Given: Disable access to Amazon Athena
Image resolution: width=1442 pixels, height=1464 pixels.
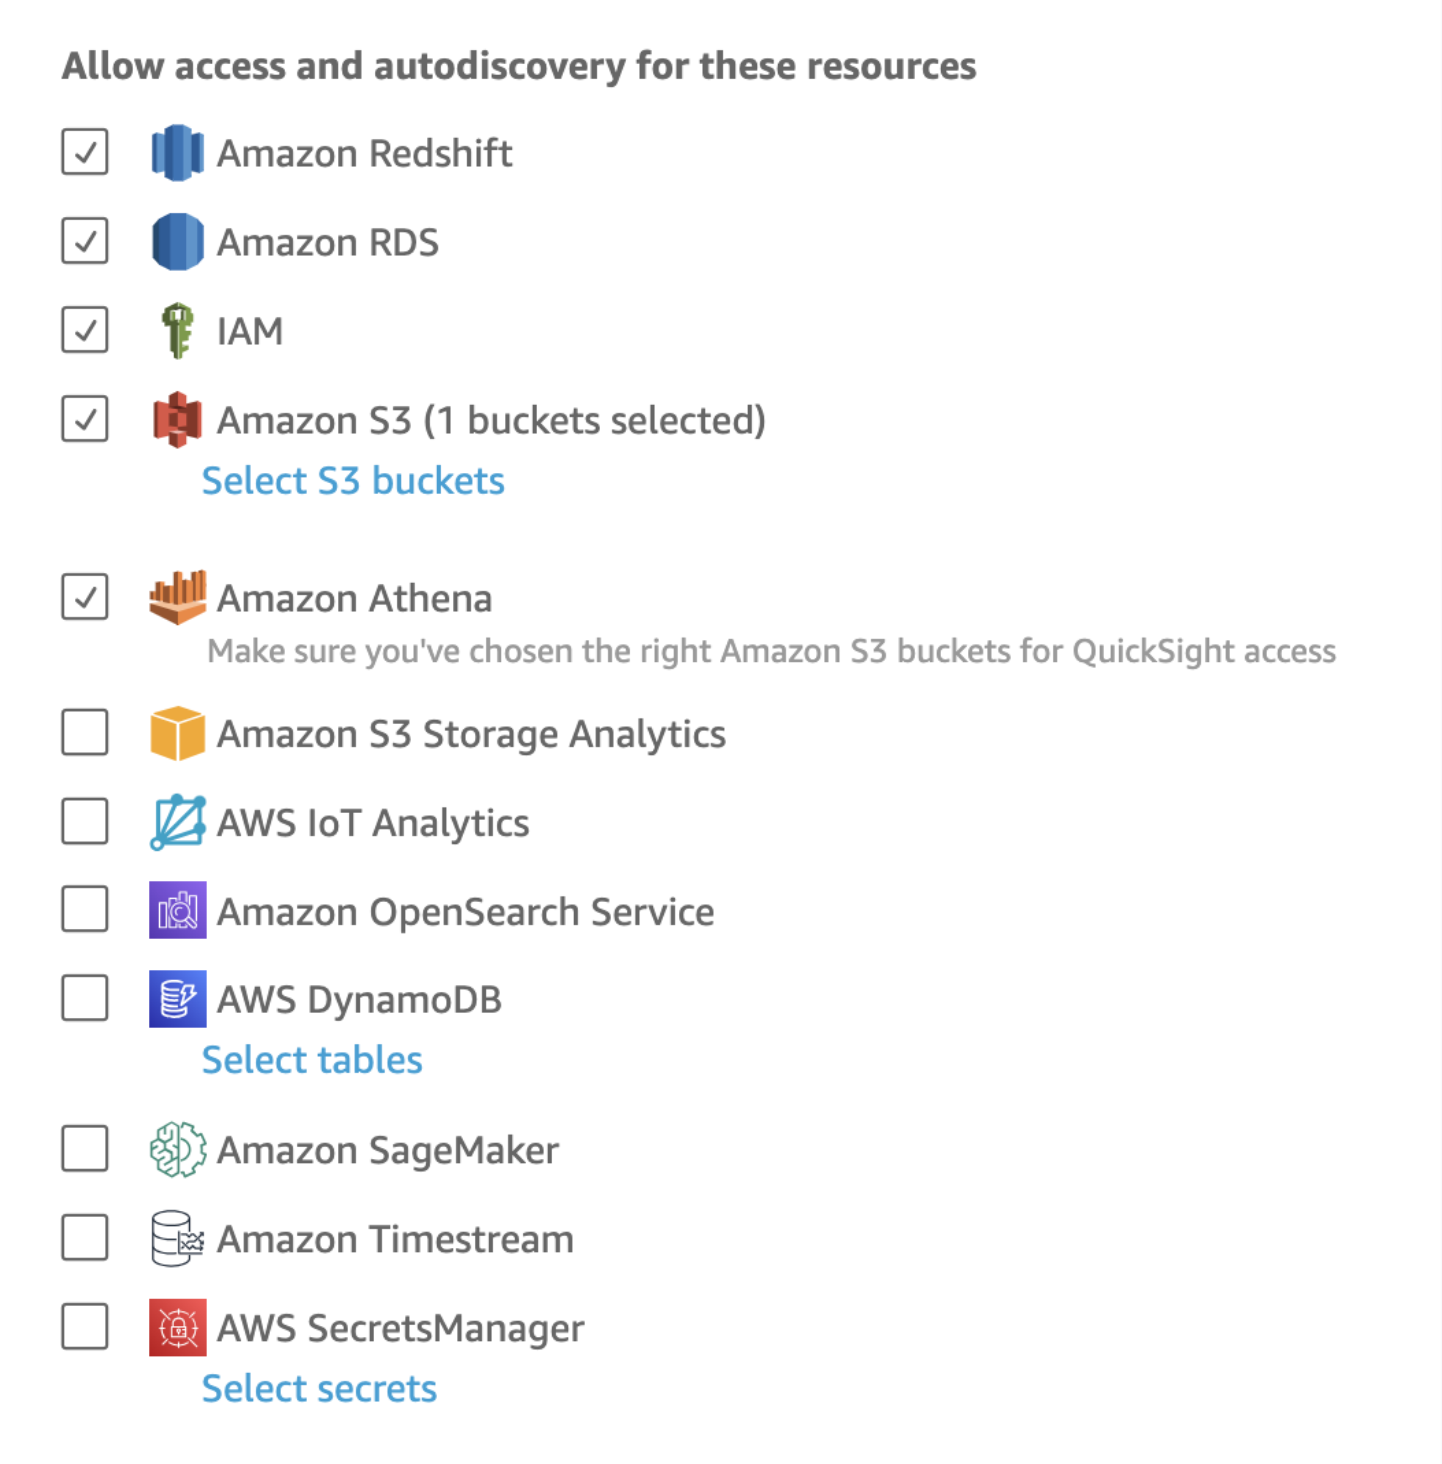Looking at the screenshot, I should pos(85,597).
